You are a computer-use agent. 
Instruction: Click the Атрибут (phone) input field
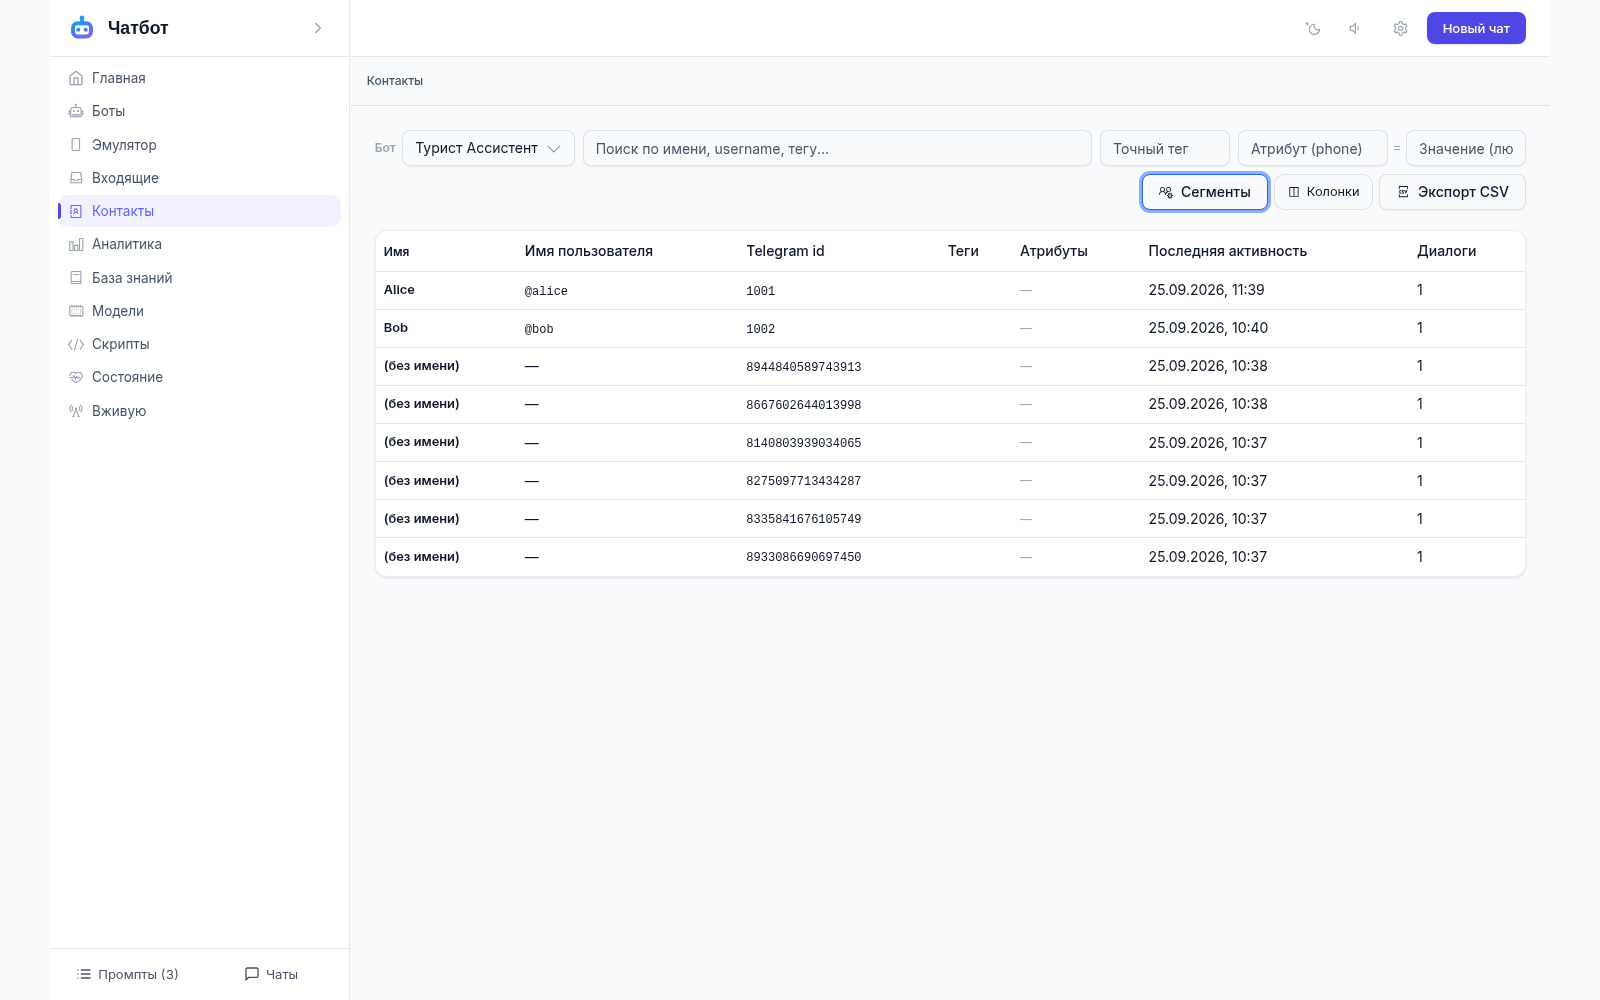(1313, 148)
